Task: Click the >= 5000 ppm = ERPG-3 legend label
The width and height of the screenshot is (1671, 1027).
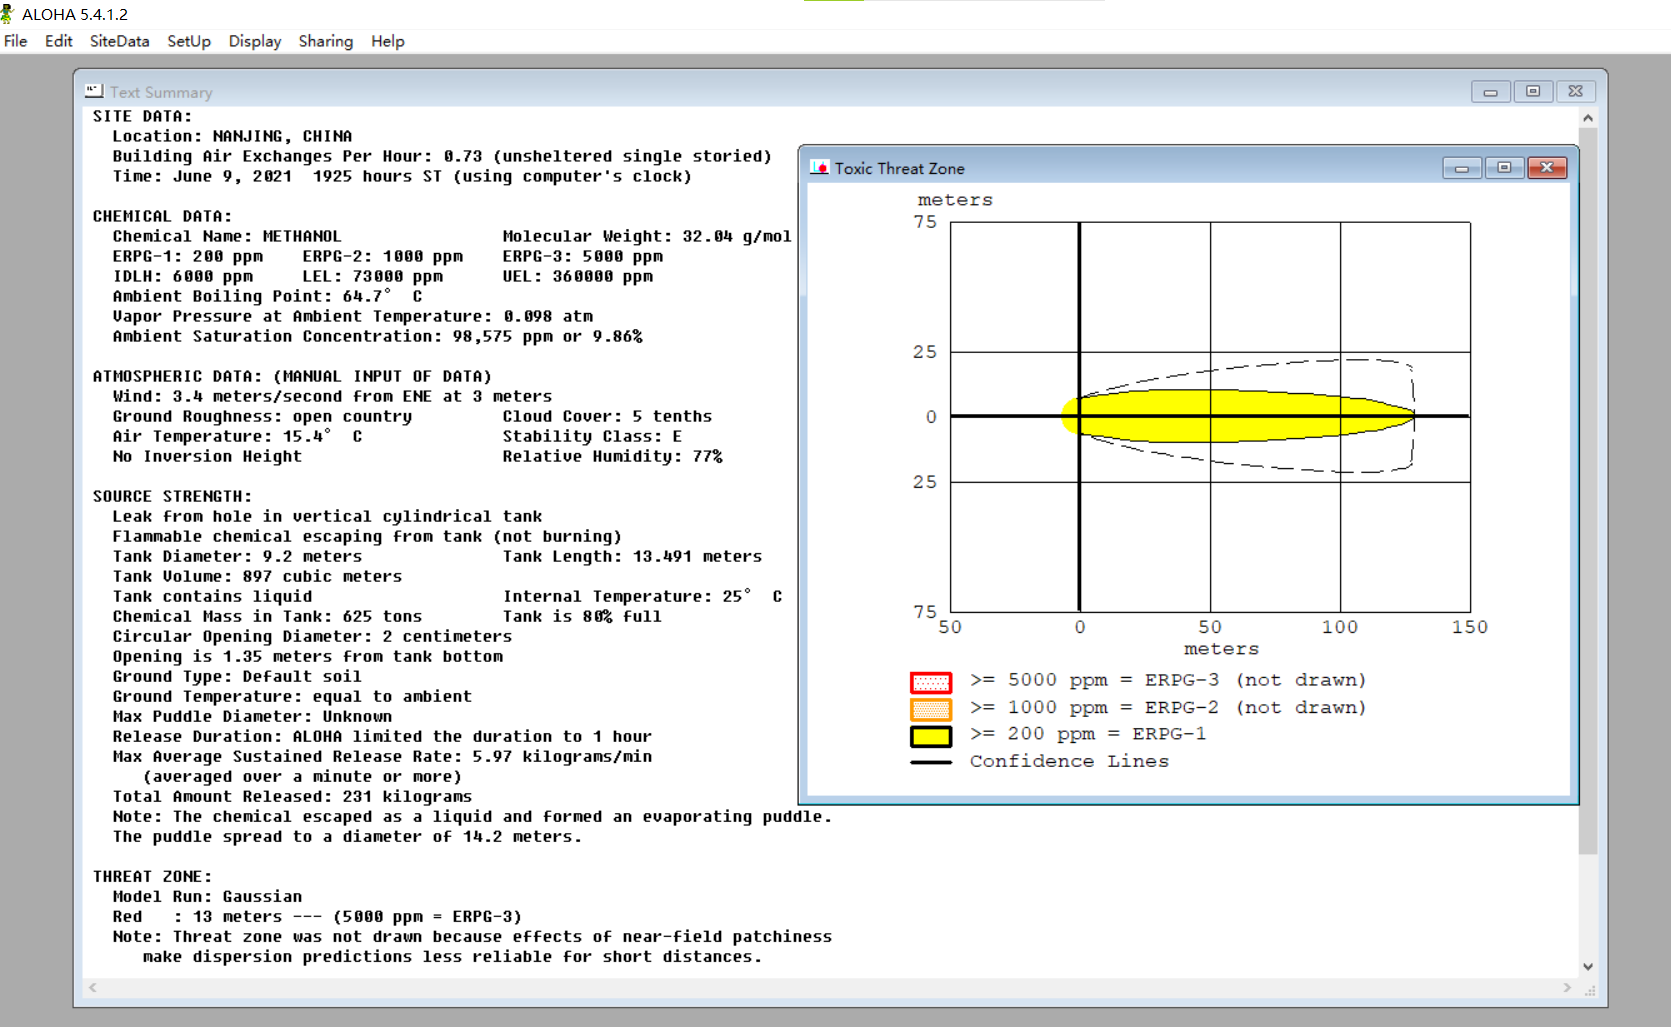Action: pos(1168,680)
